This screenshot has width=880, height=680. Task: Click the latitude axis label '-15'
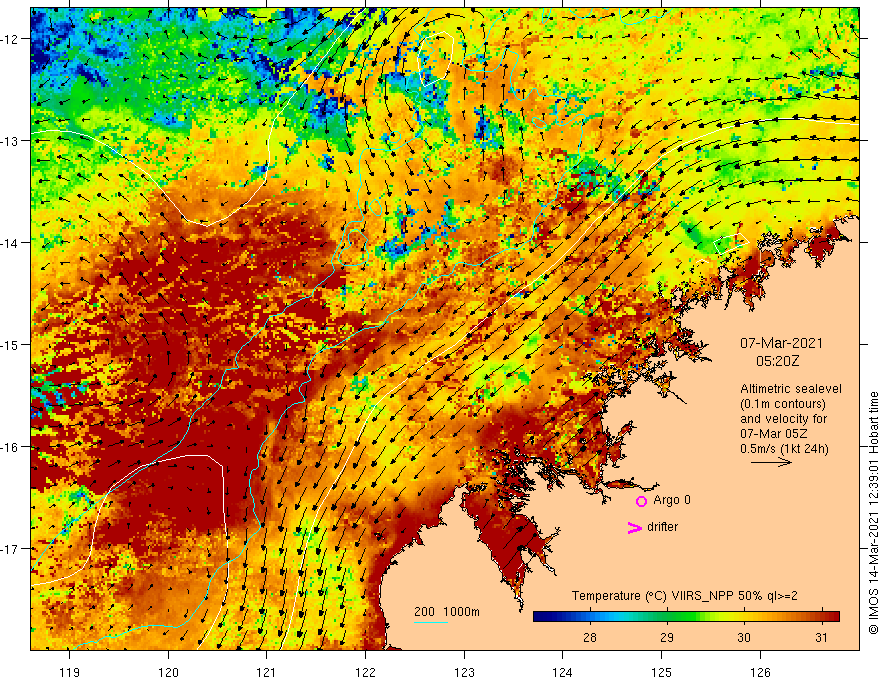(x=11, y=344)
